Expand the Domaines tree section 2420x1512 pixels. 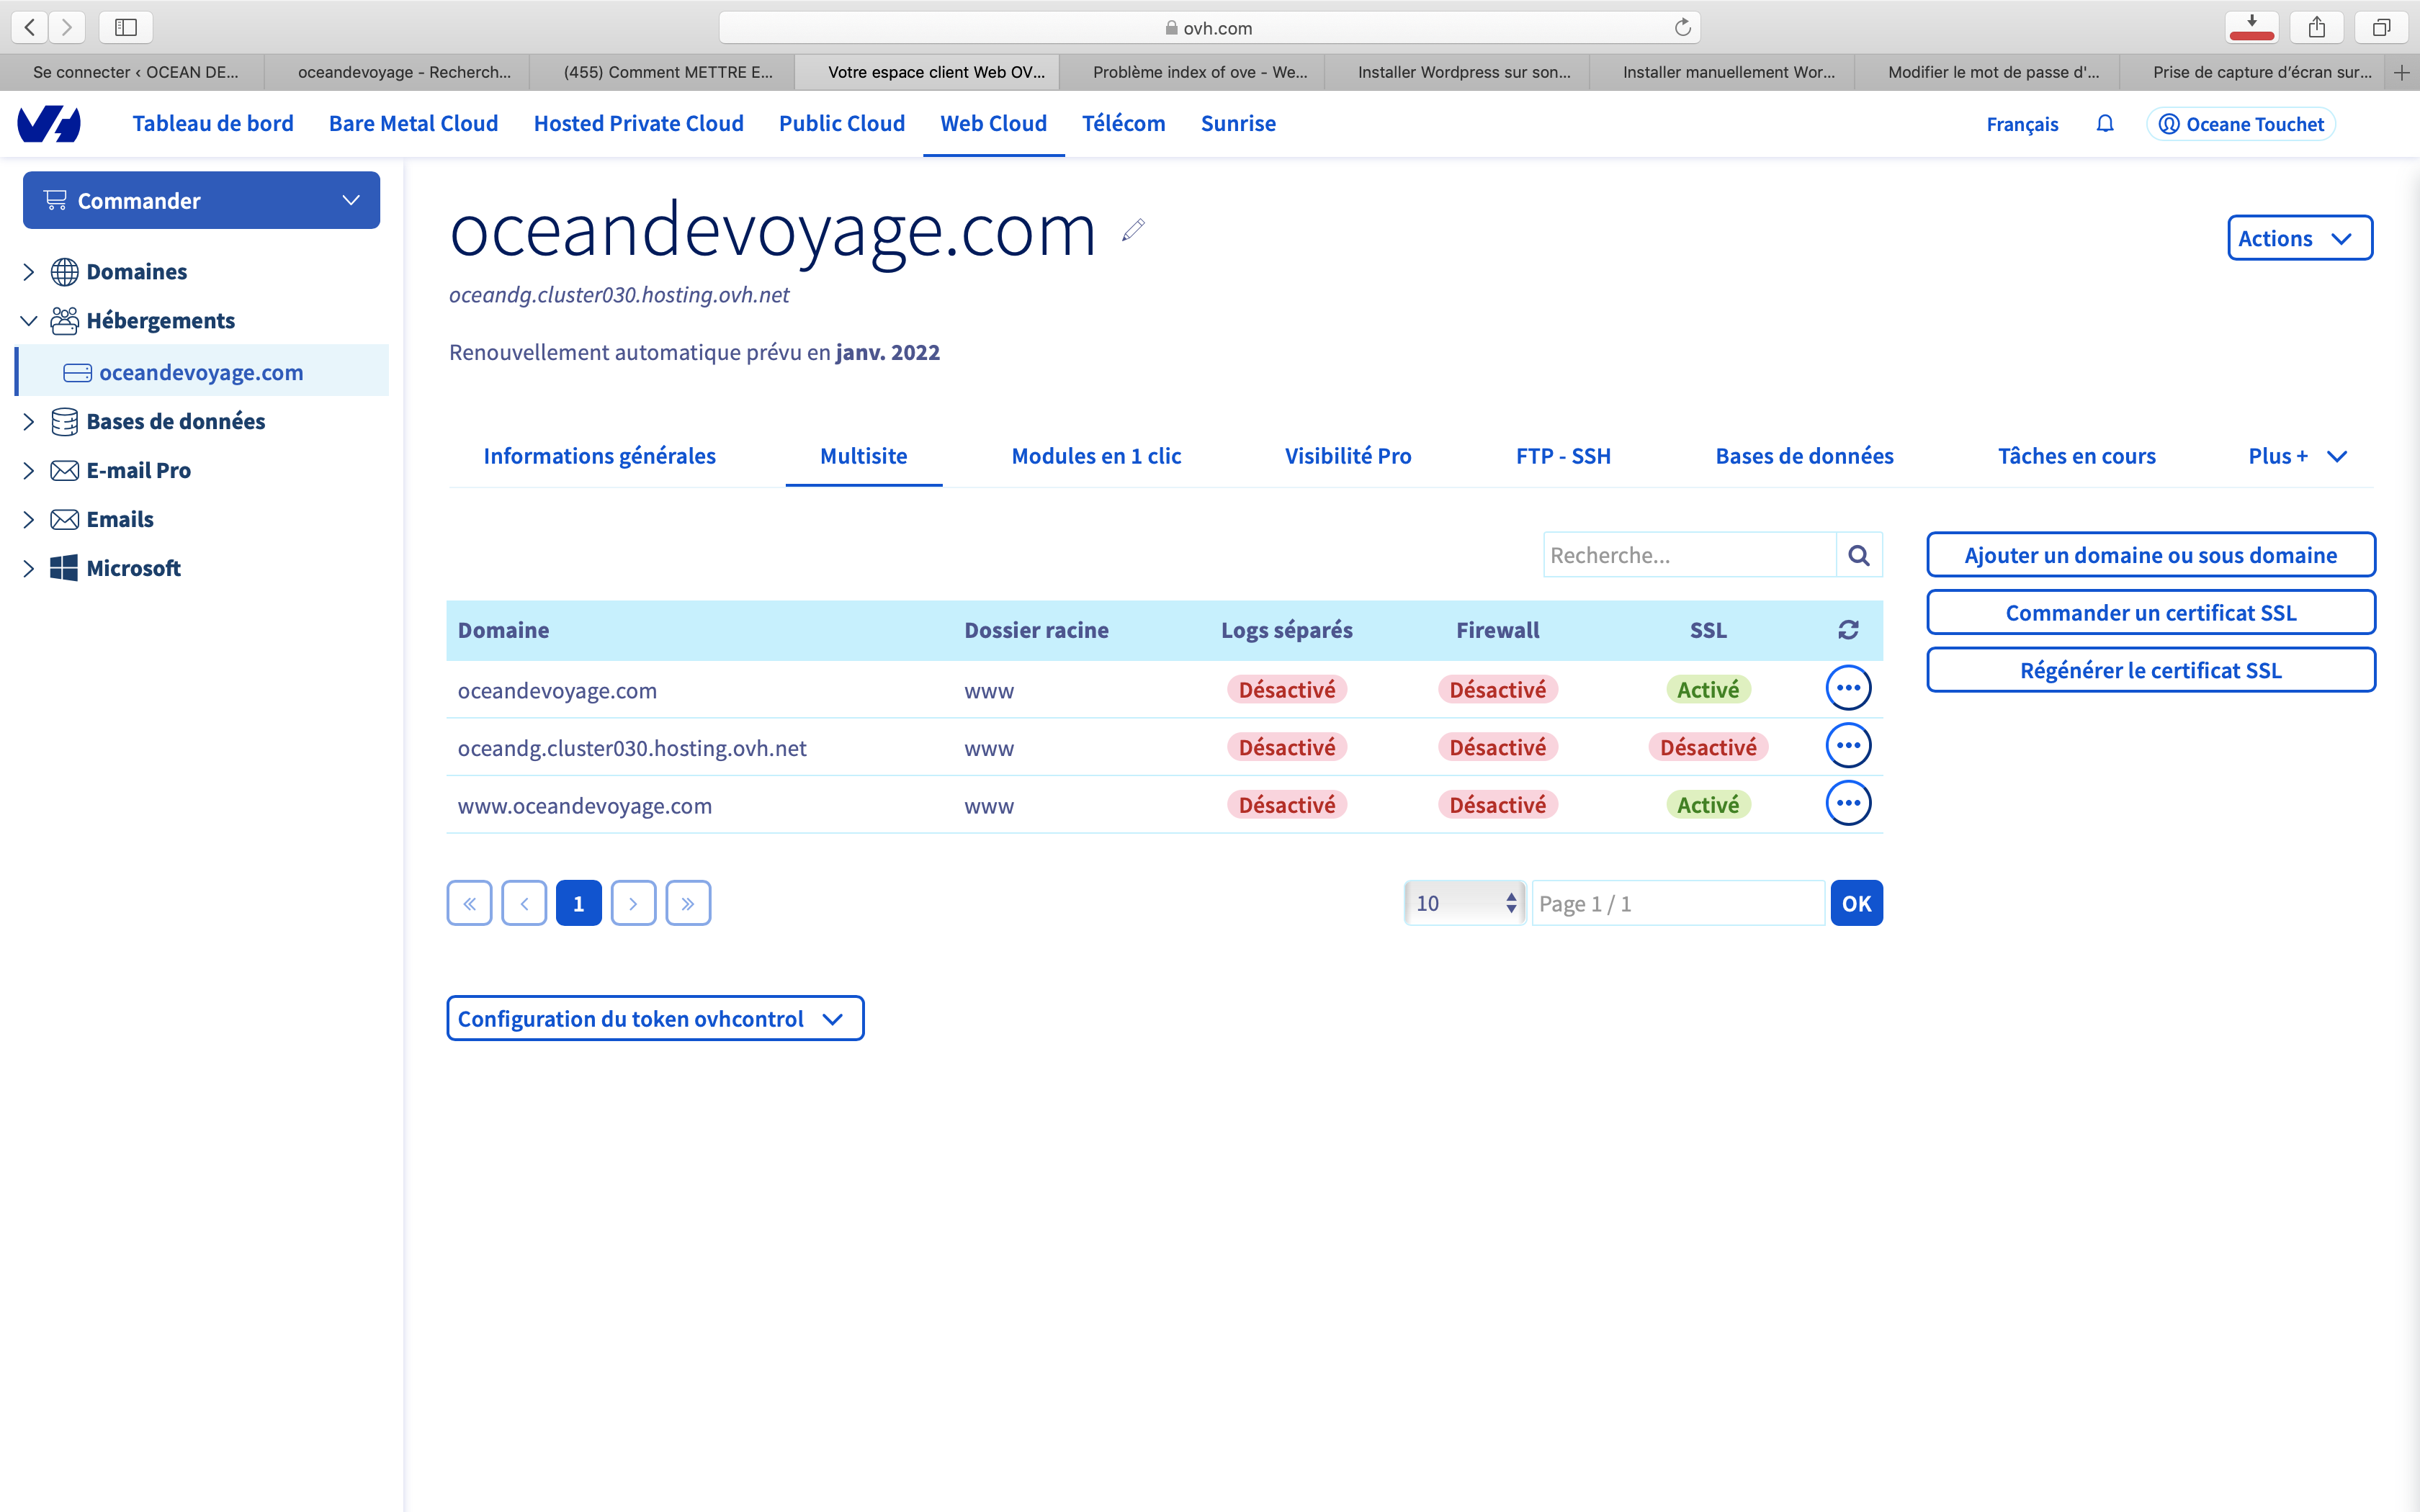coord(29,272)
